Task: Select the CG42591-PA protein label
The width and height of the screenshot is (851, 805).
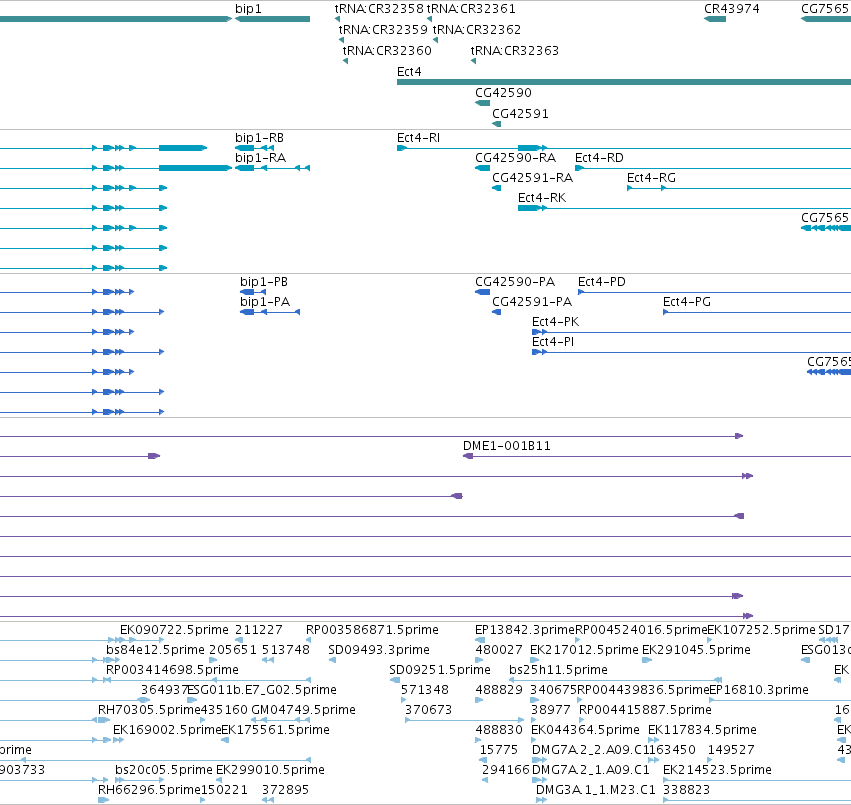Action: tap(532, 302)
